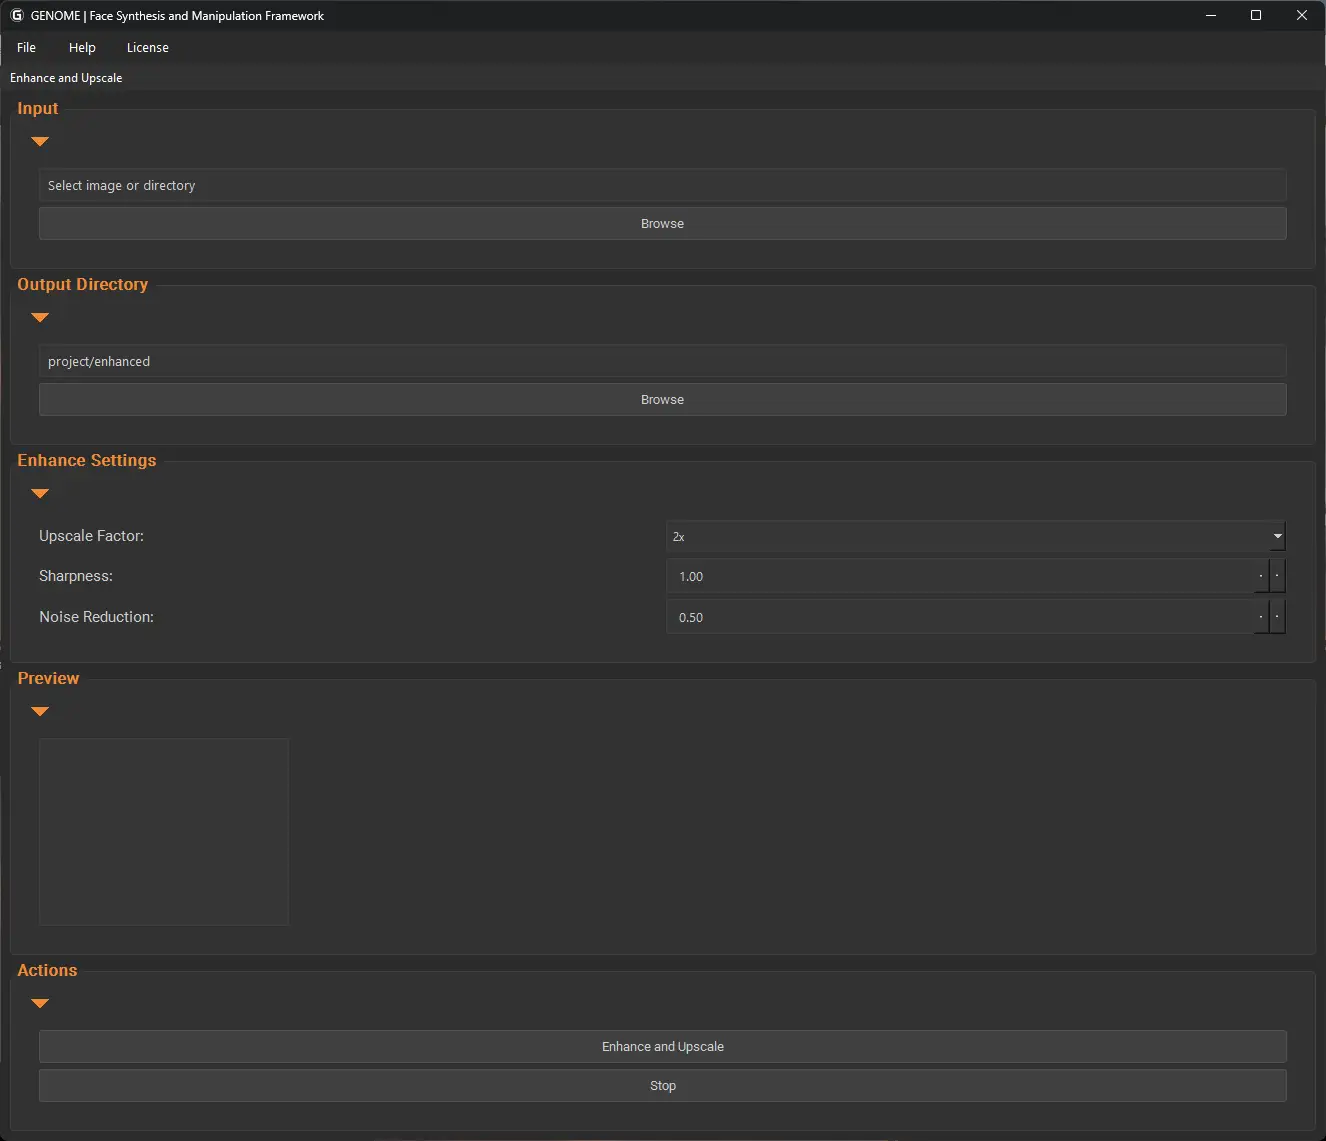Select the Enhance and Upscale tab
1326x1141 pixels.
pos(66,77)
